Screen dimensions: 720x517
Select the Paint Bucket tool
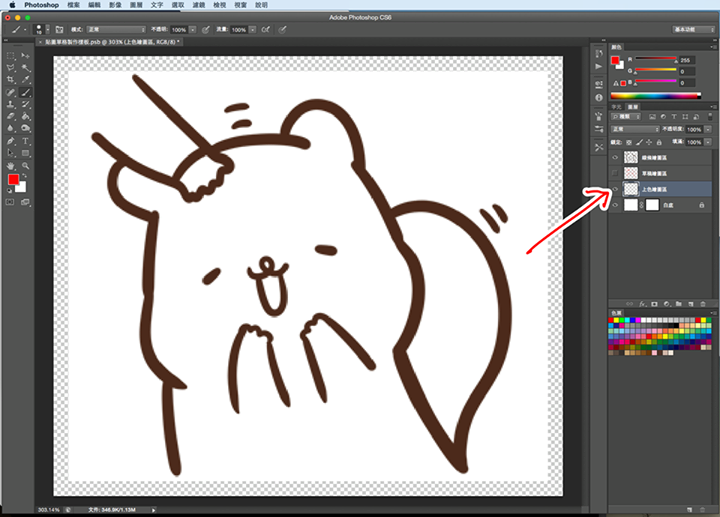26,116
